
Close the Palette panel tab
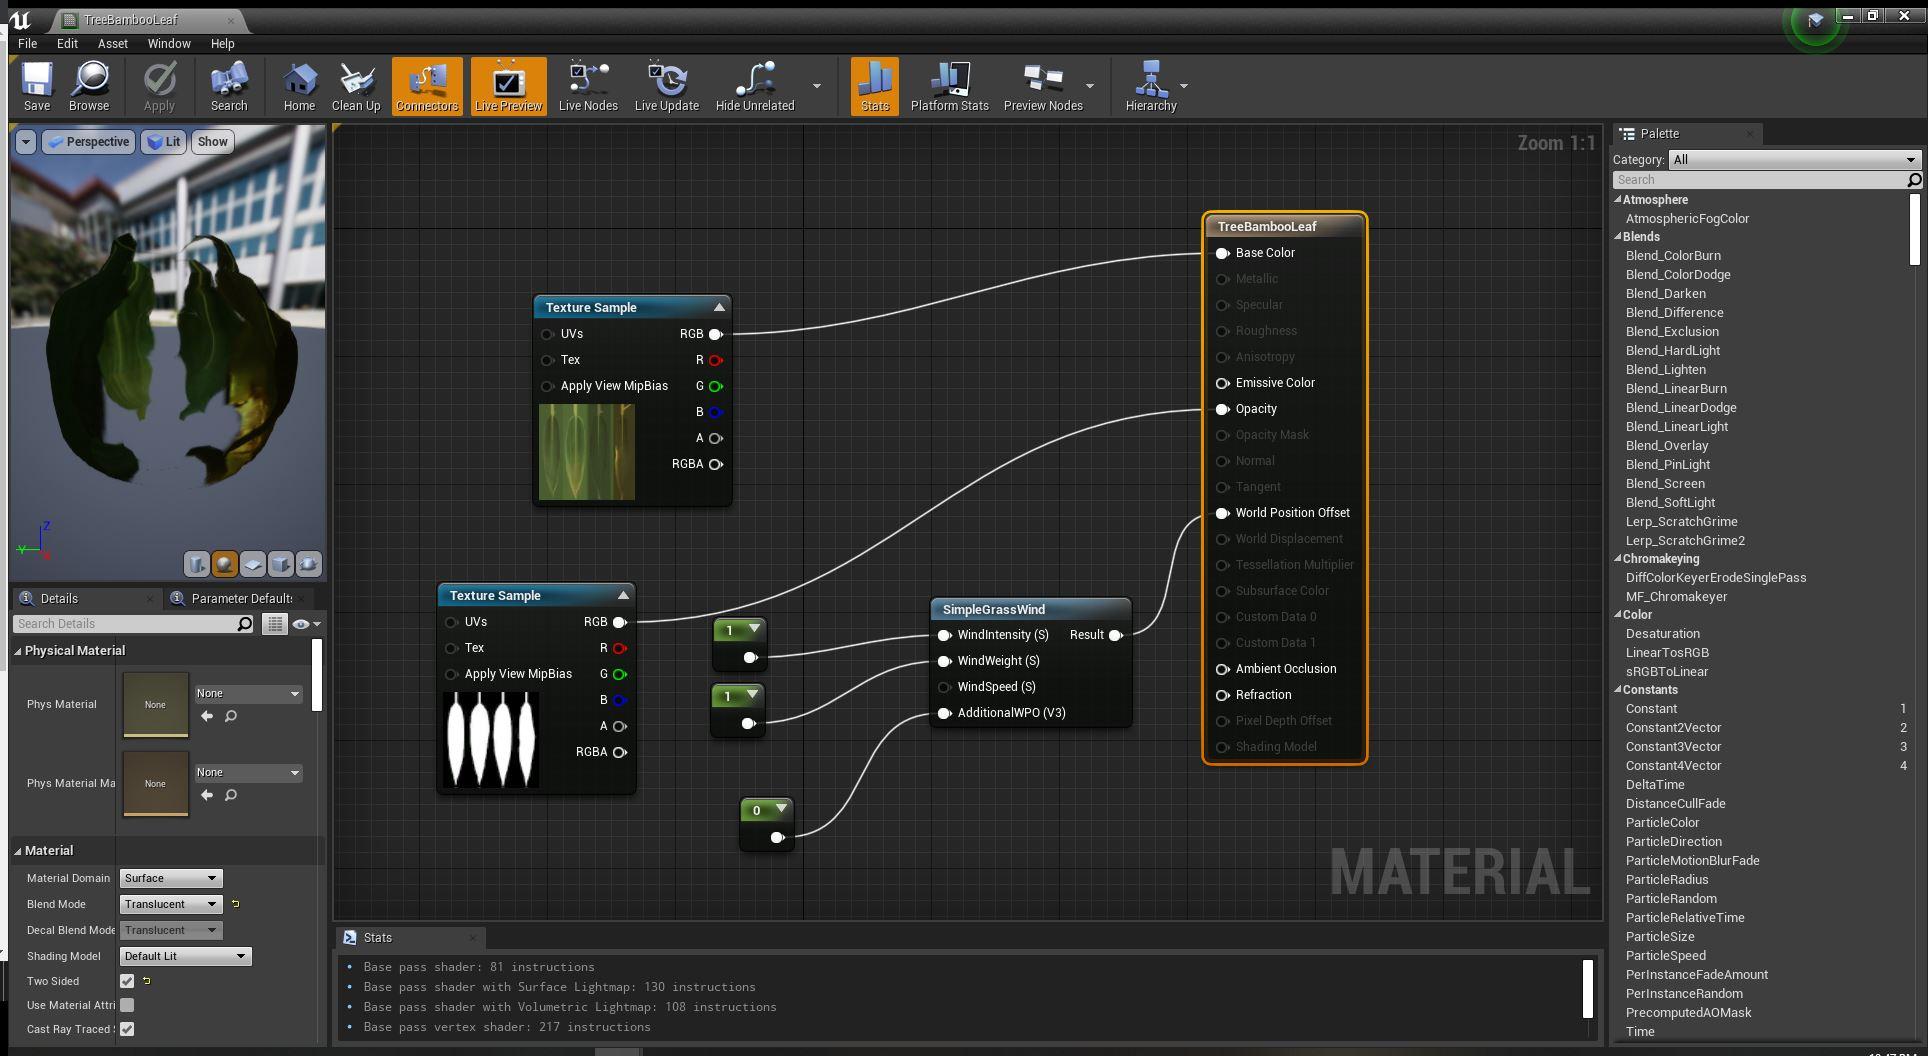(x=1749, y=134)
